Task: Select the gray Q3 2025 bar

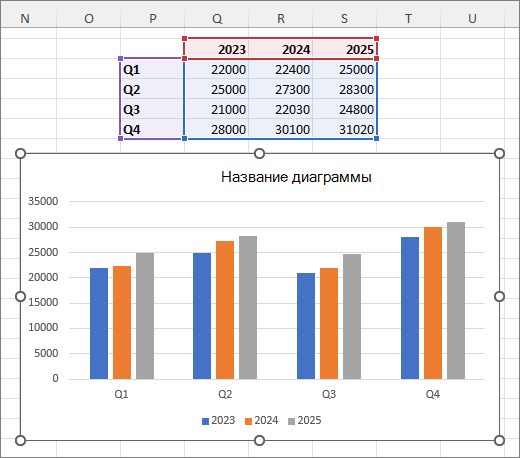Action: tap(352, 316)
